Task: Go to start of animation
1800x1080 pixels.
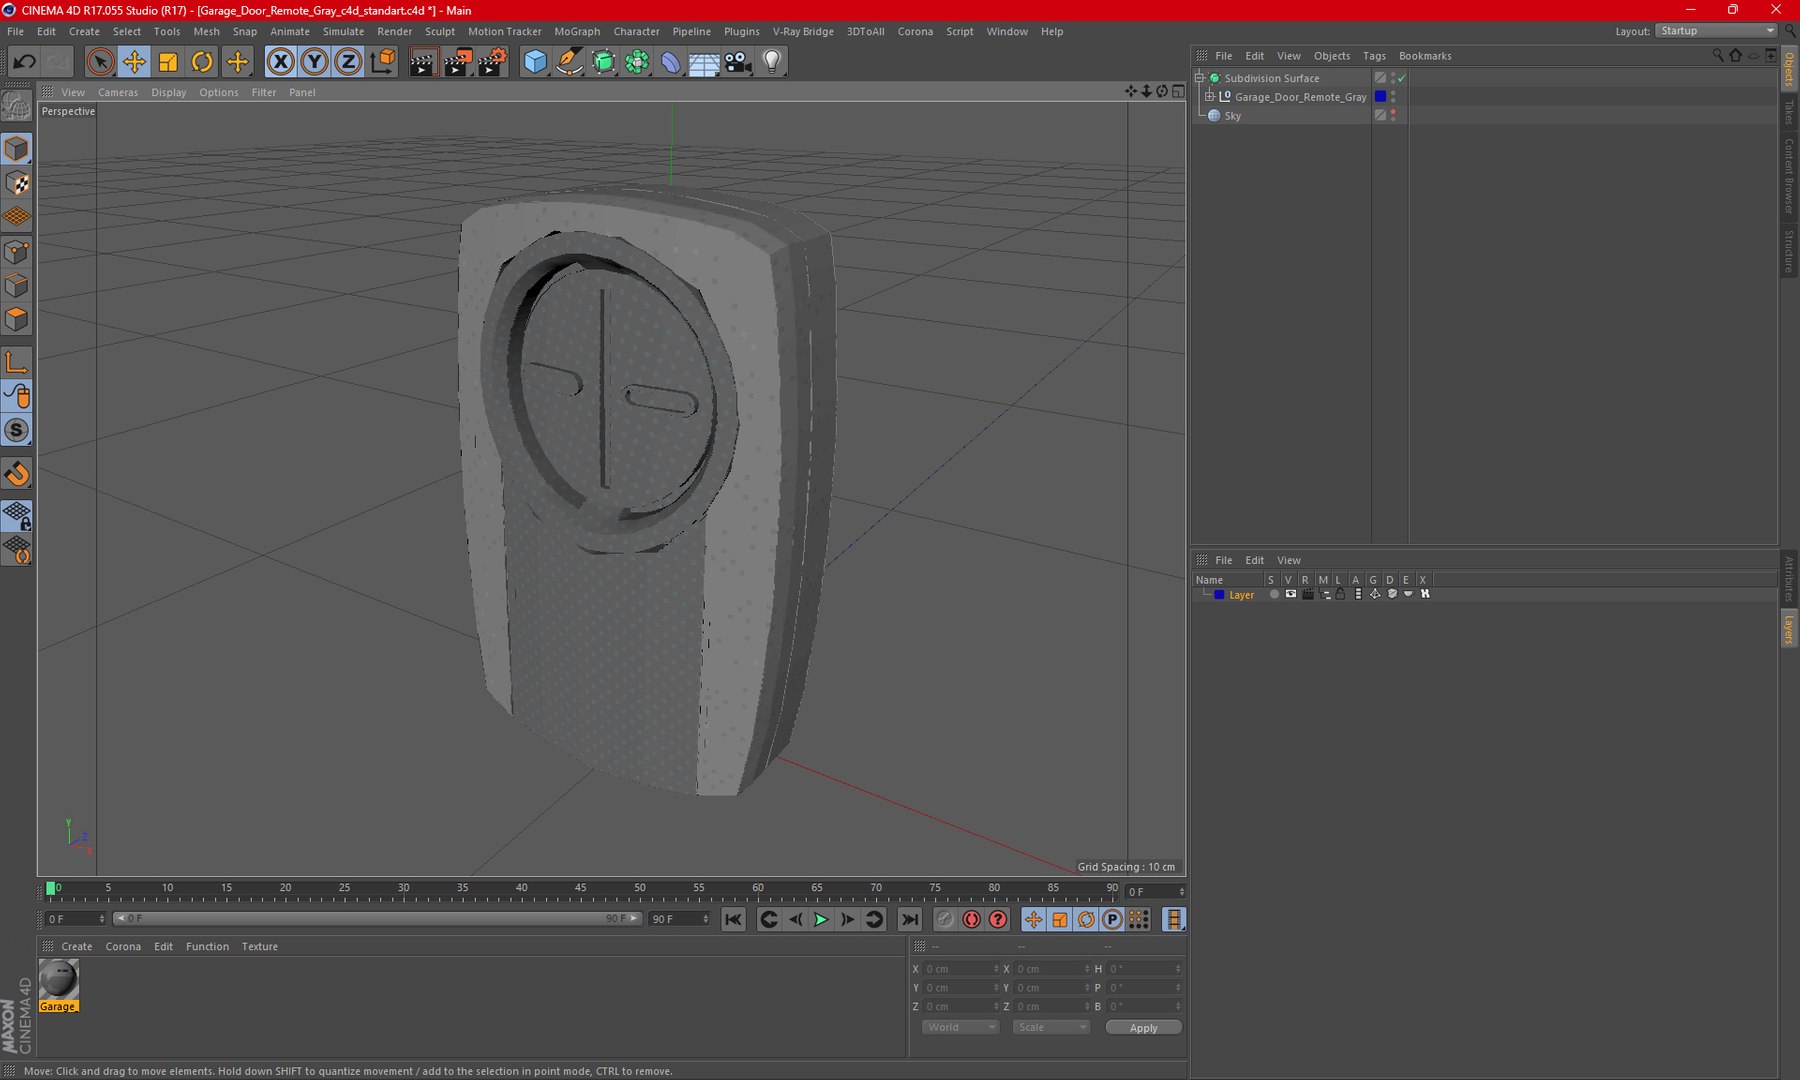Action: (x=733, y=920)
